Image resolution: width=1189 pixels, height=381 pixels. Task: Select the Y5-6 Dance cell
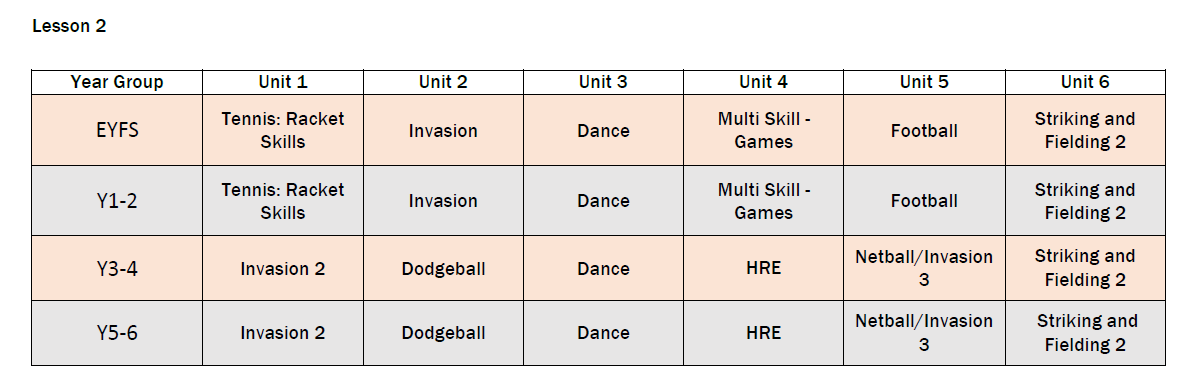click(604, 332)
